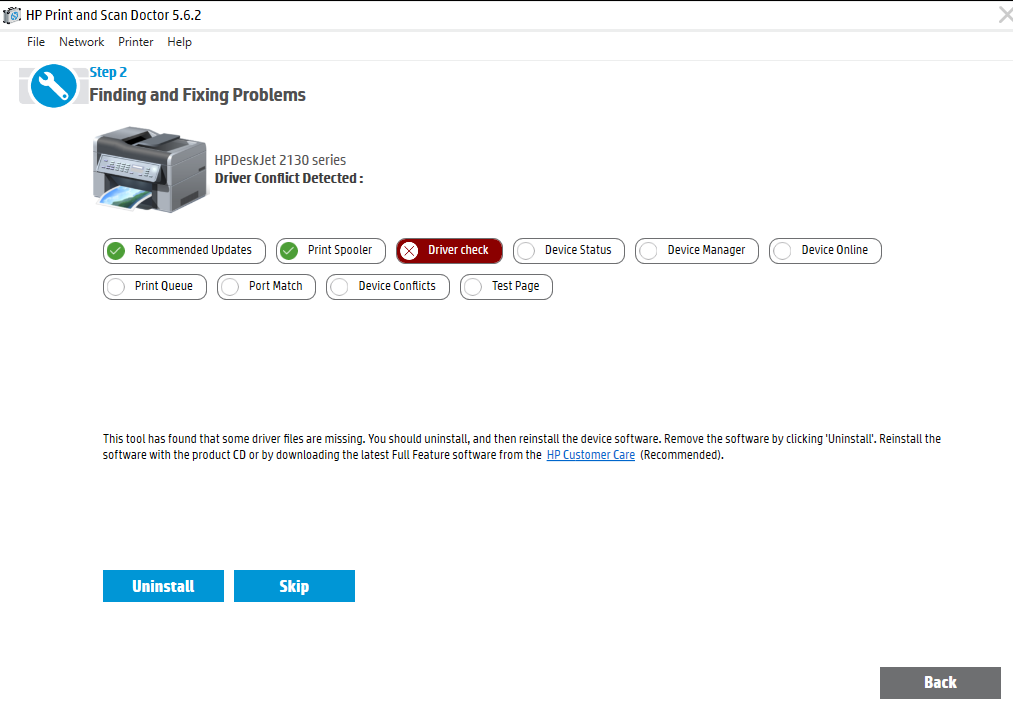The height and width of the screenshot is (702, 1013).
Task: Click the Print Spooler check result icon
Action: coord(290,251)
